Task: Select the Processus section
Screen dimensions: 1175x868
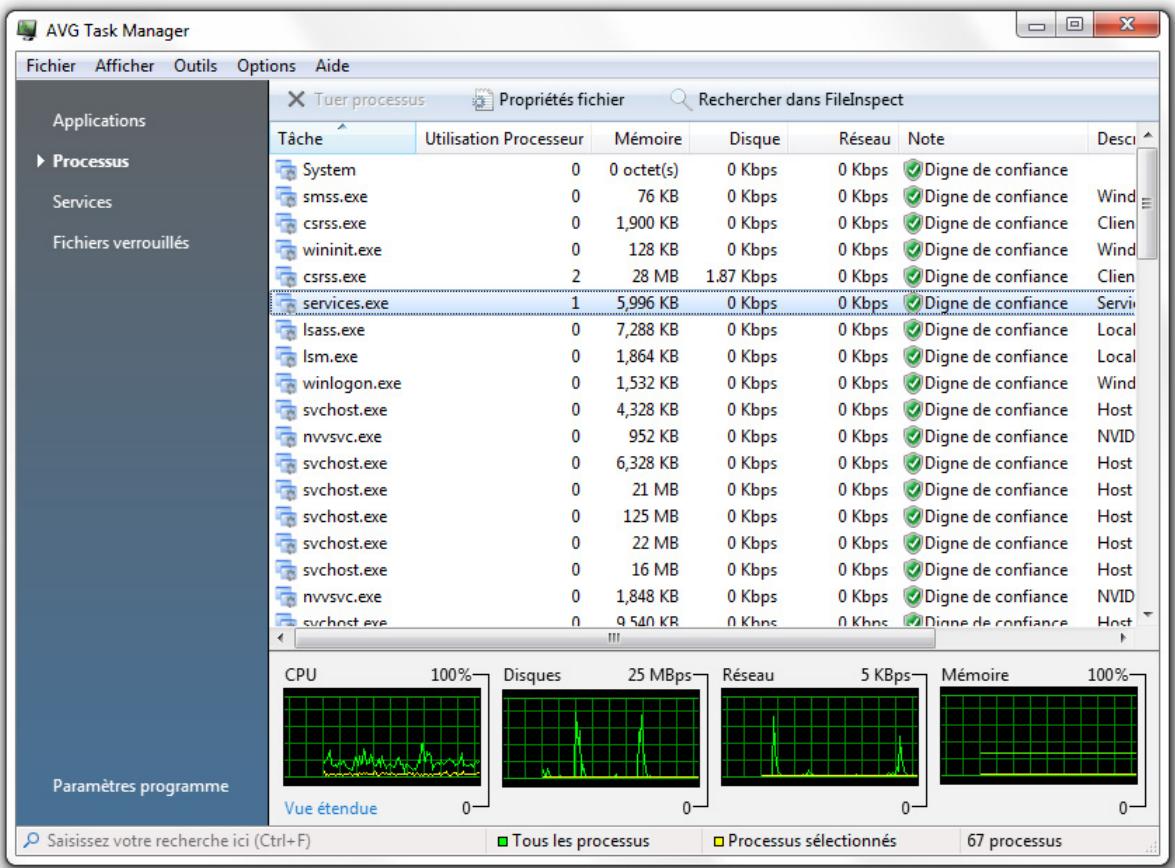Action: [x=91, y=161]
